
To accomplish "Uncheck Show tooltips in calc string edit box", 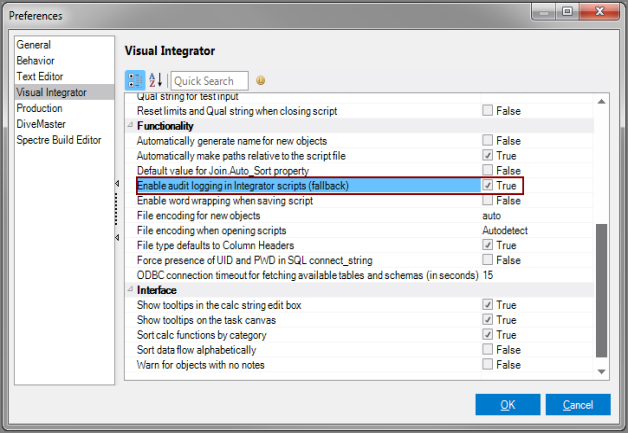I will click(487, 304).
